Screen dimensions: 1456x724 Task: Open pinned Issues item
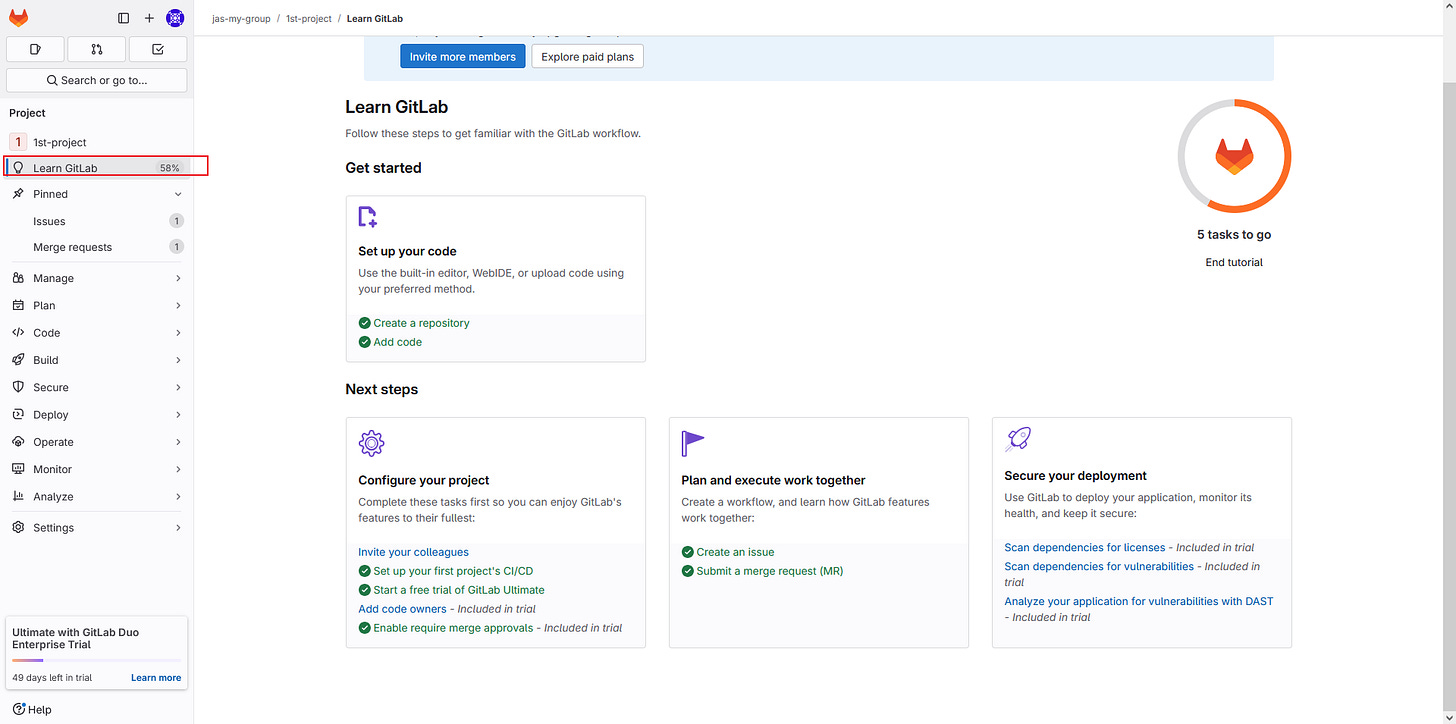[x=97, y=221]
